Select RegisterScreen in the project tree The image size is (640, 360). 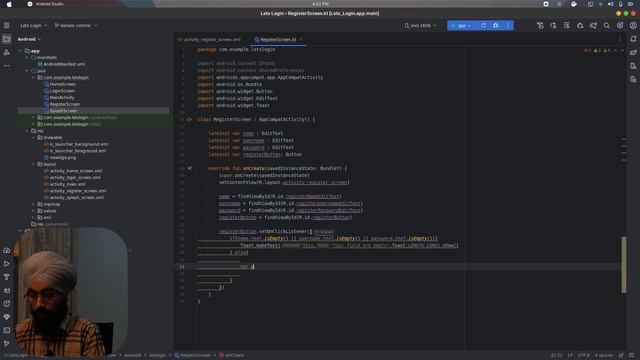coord(62,104)
